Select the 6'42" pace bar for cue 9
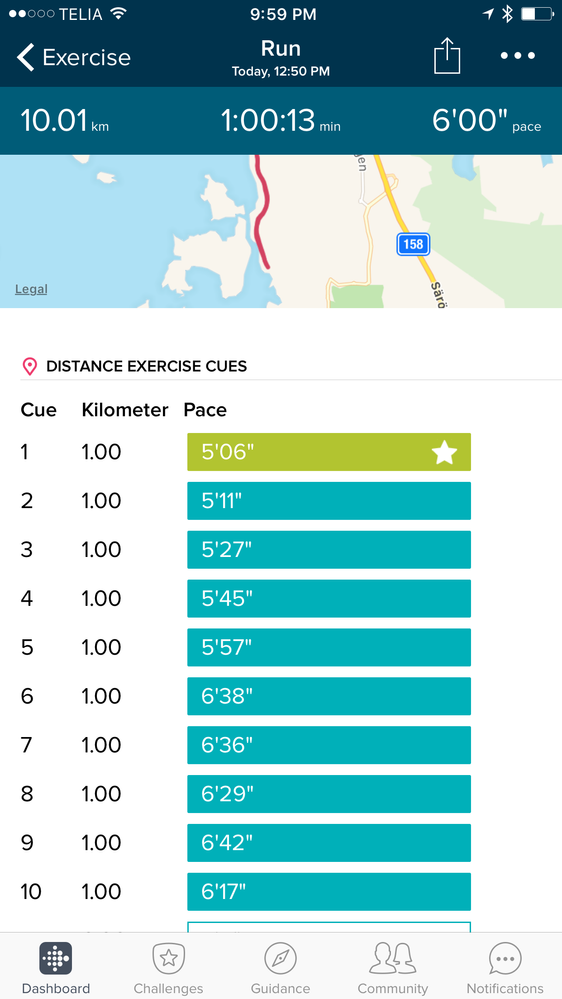This screenshot has height=999, width=562. coord(329,843)
